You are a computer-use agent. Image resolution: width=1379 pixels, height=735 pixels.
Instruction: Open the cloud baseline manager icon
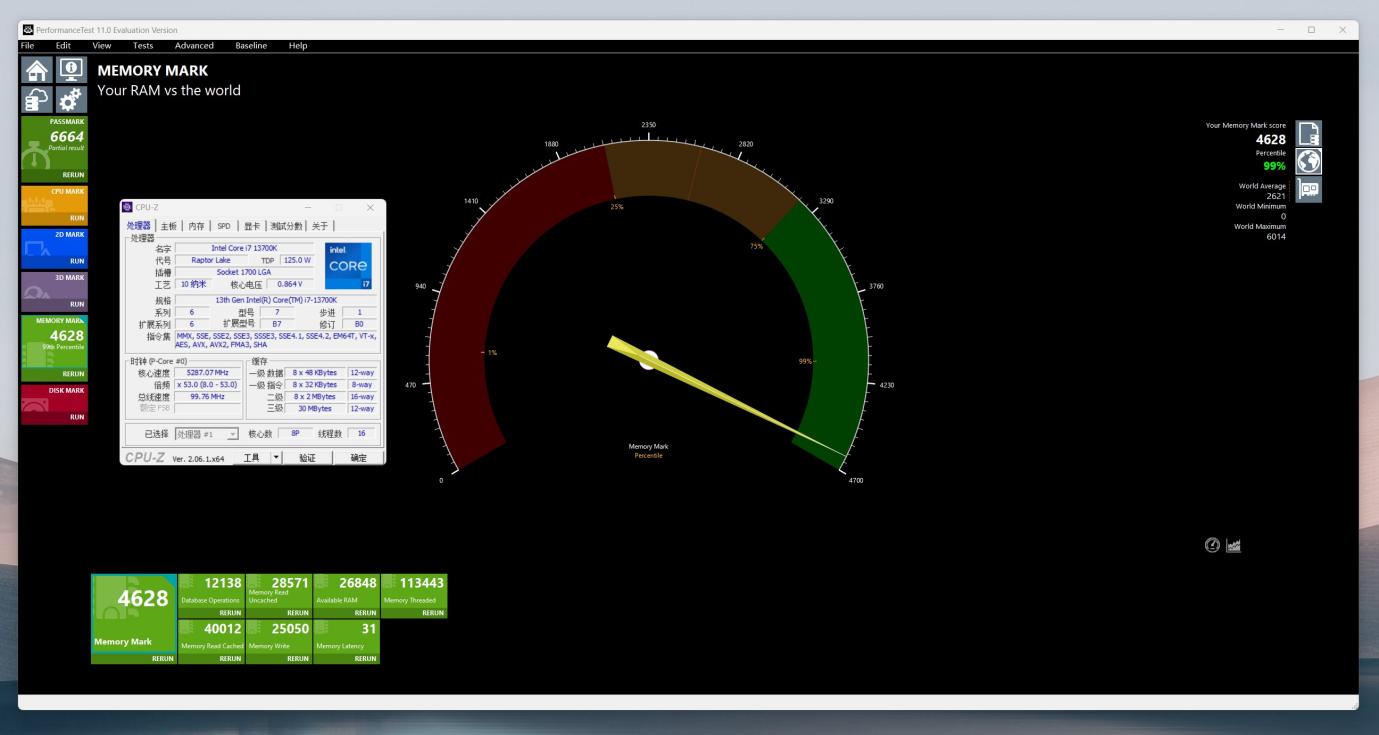(37, 100)
